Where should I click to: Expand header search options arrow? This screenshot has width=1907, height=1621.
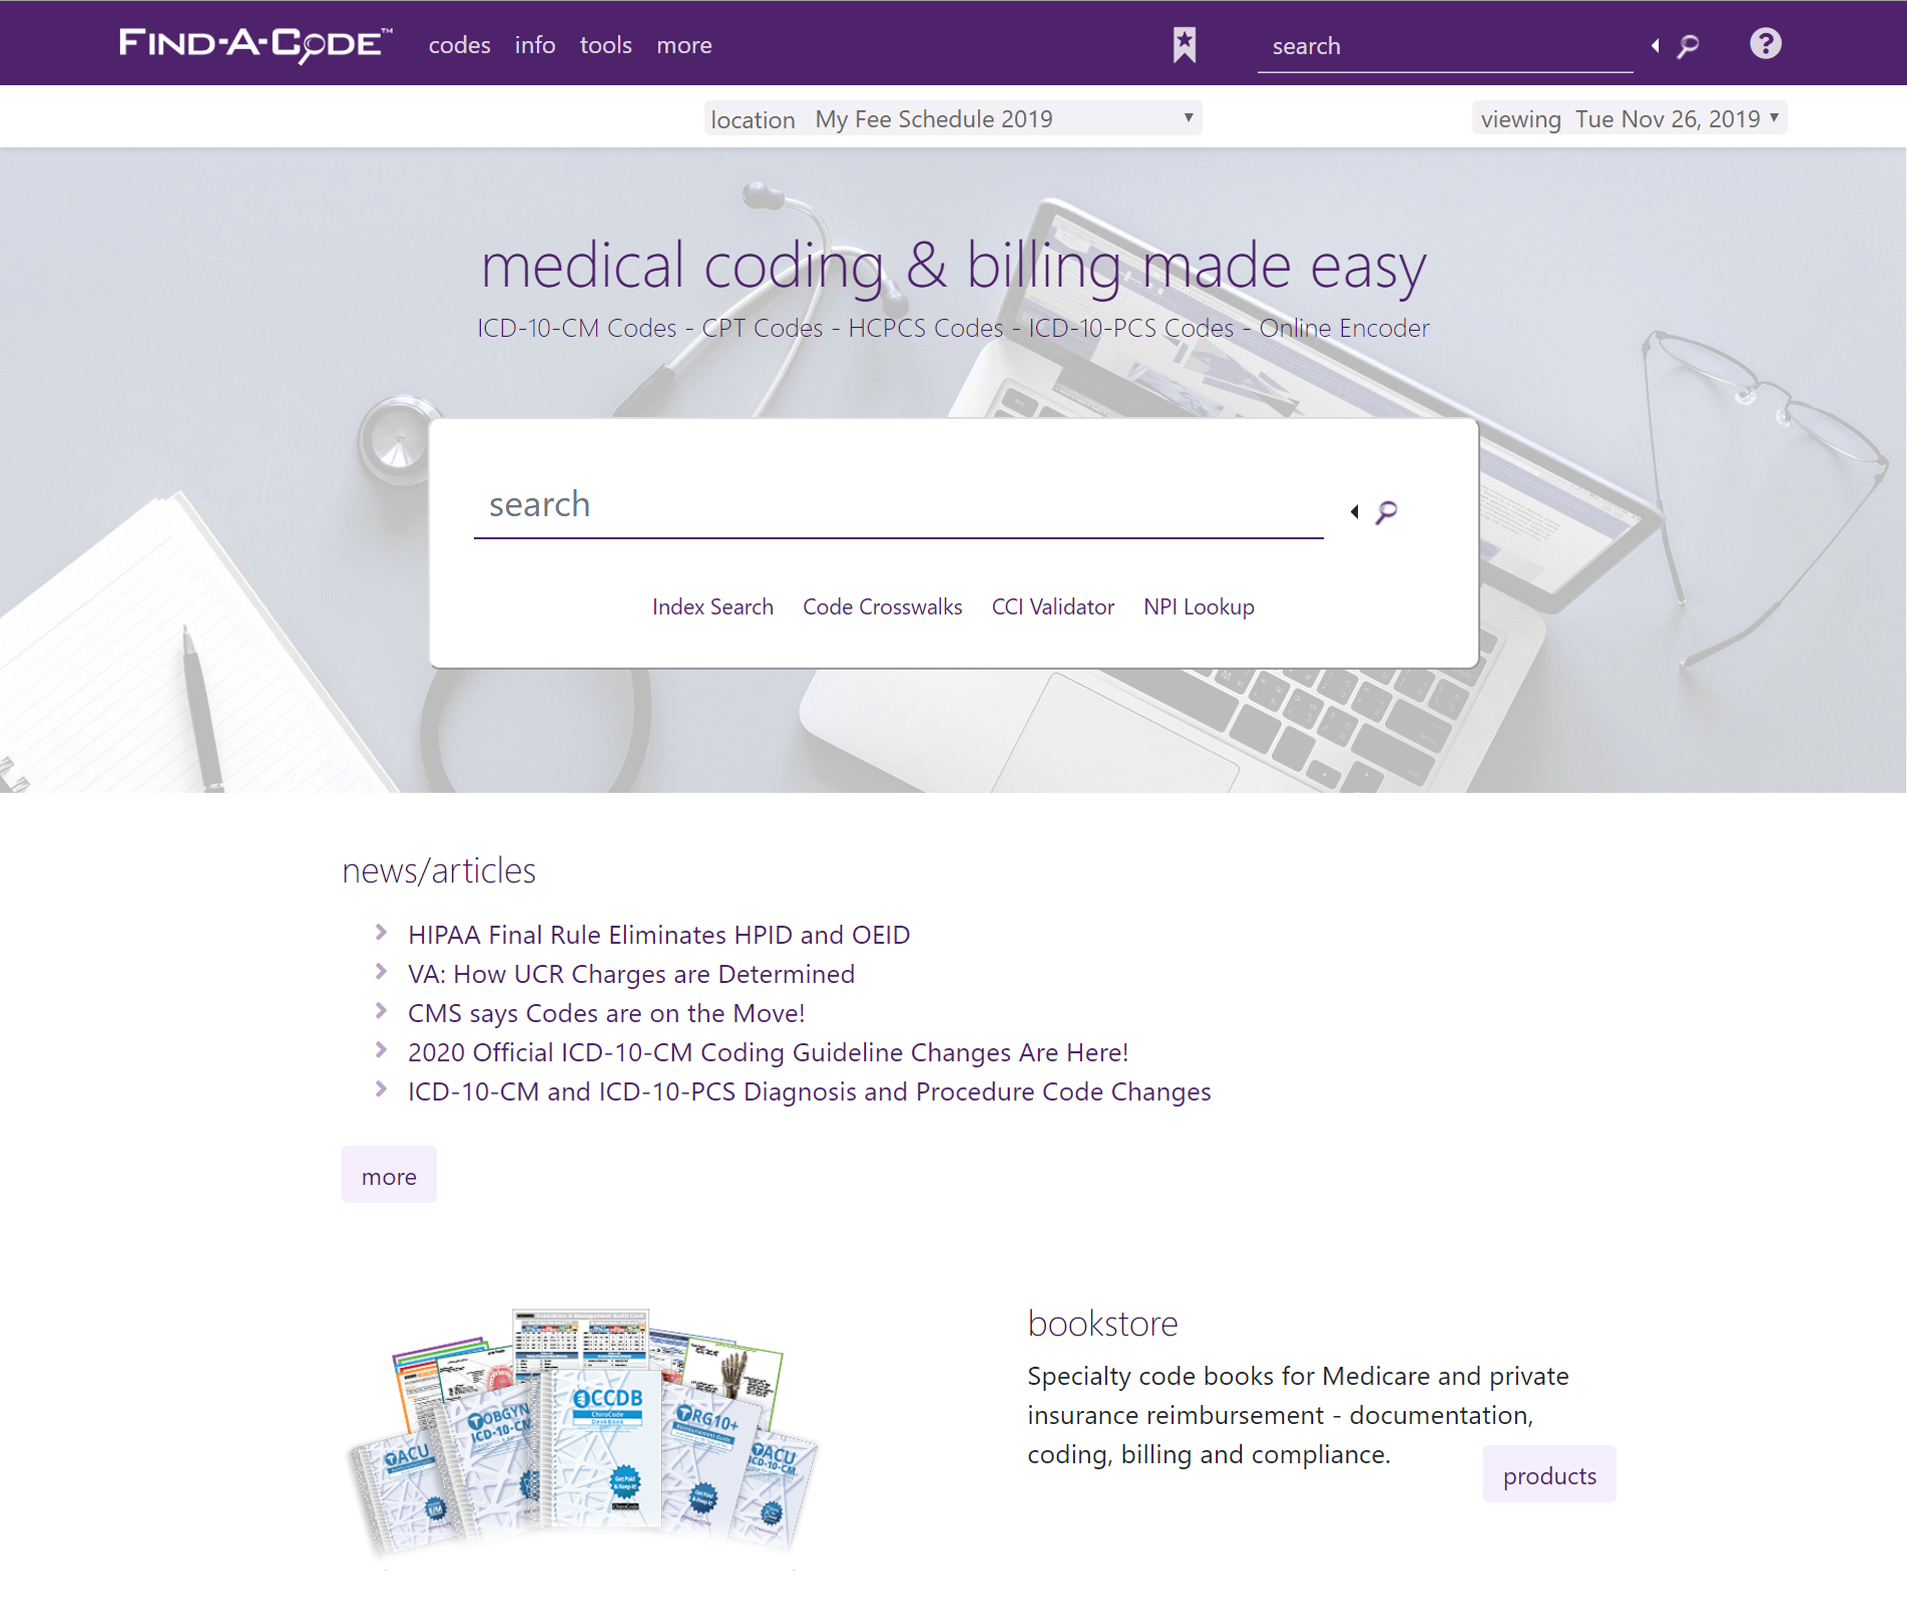[x=1655, y=46]
